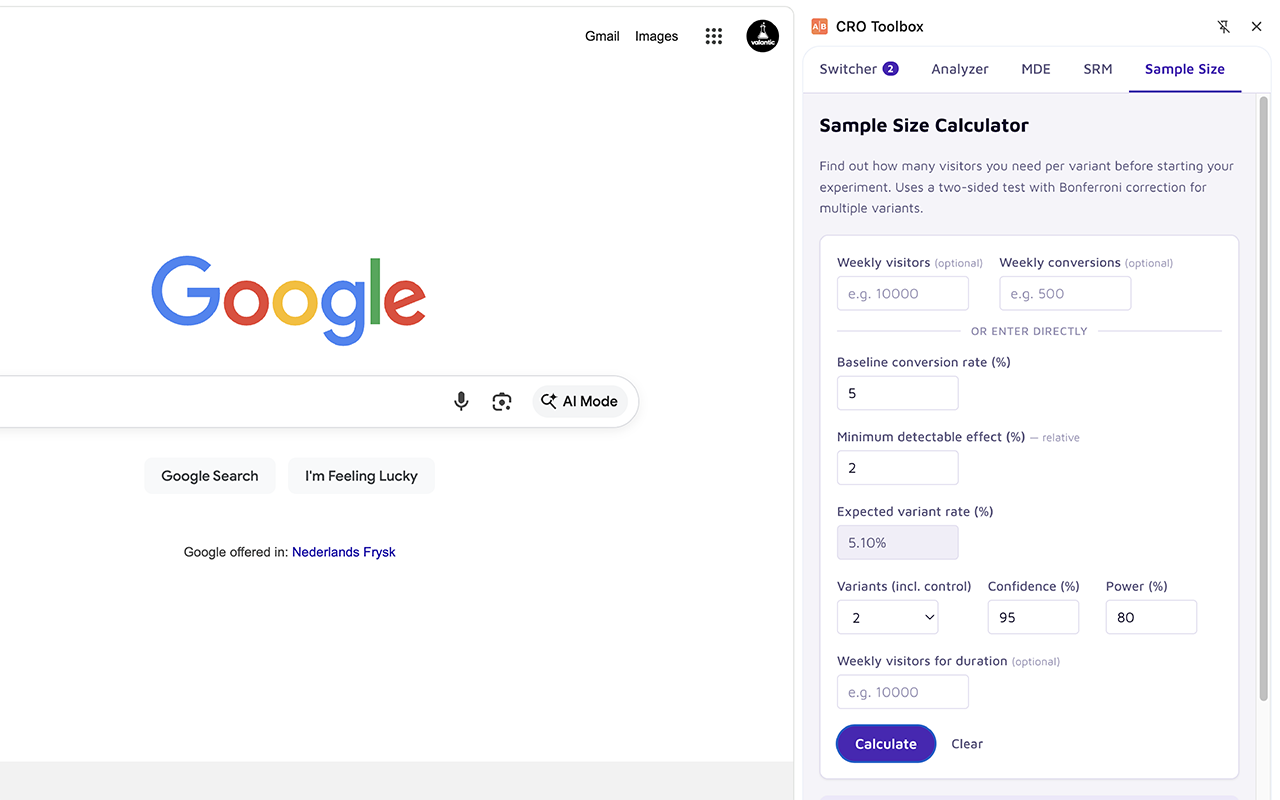The width and height of the screenshot is (1280, 800).
Task: Click the Sample Size Calculator heading
Action: click(x=924, y=125)
